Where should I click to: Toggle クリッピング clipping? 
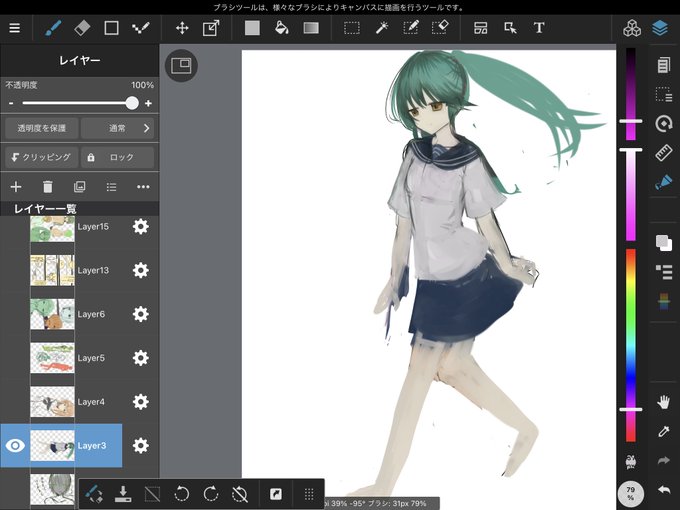[x=42, y=157]
